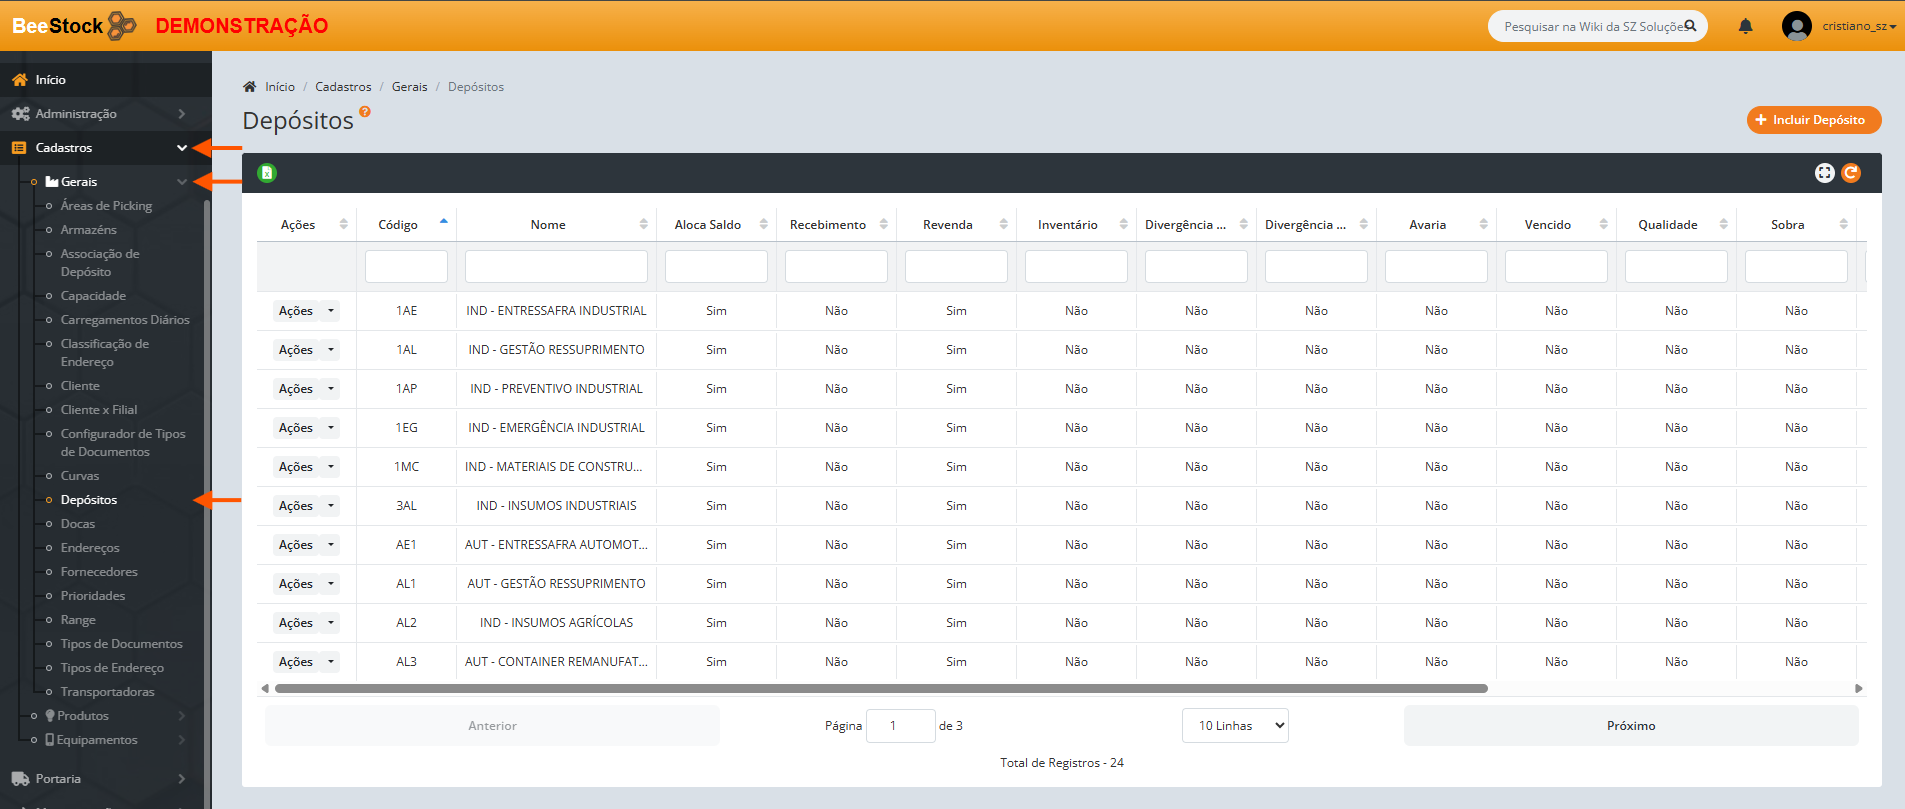Click the help question mark beside Depósitos title
This screenshot has width=1905, height=809.
tap(365, 112)
